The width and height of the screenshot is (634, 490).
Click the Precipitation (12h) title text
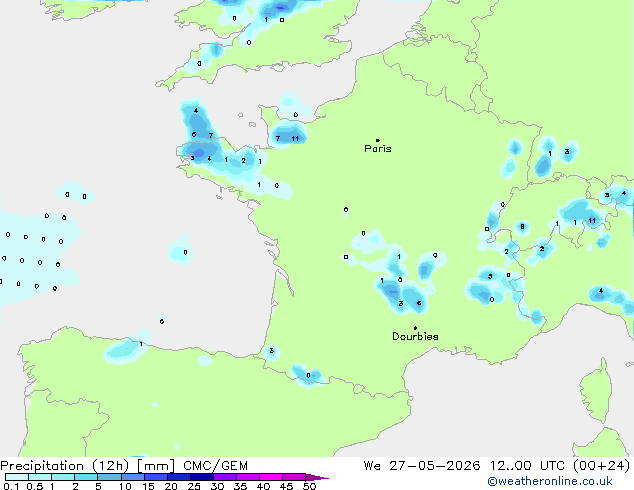pyautogui.click(x=65, y=466)
